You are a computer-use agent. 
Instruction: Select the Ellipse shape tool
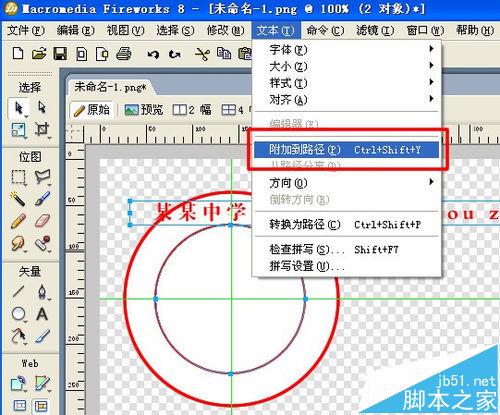pos(19,314)
